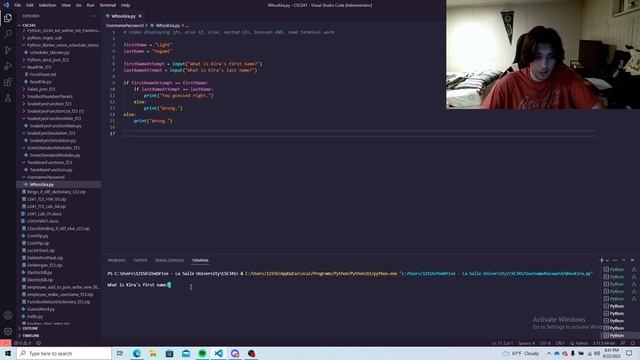
Task: Expand the Salad_json_f23 folder
Action: [41, 89]
